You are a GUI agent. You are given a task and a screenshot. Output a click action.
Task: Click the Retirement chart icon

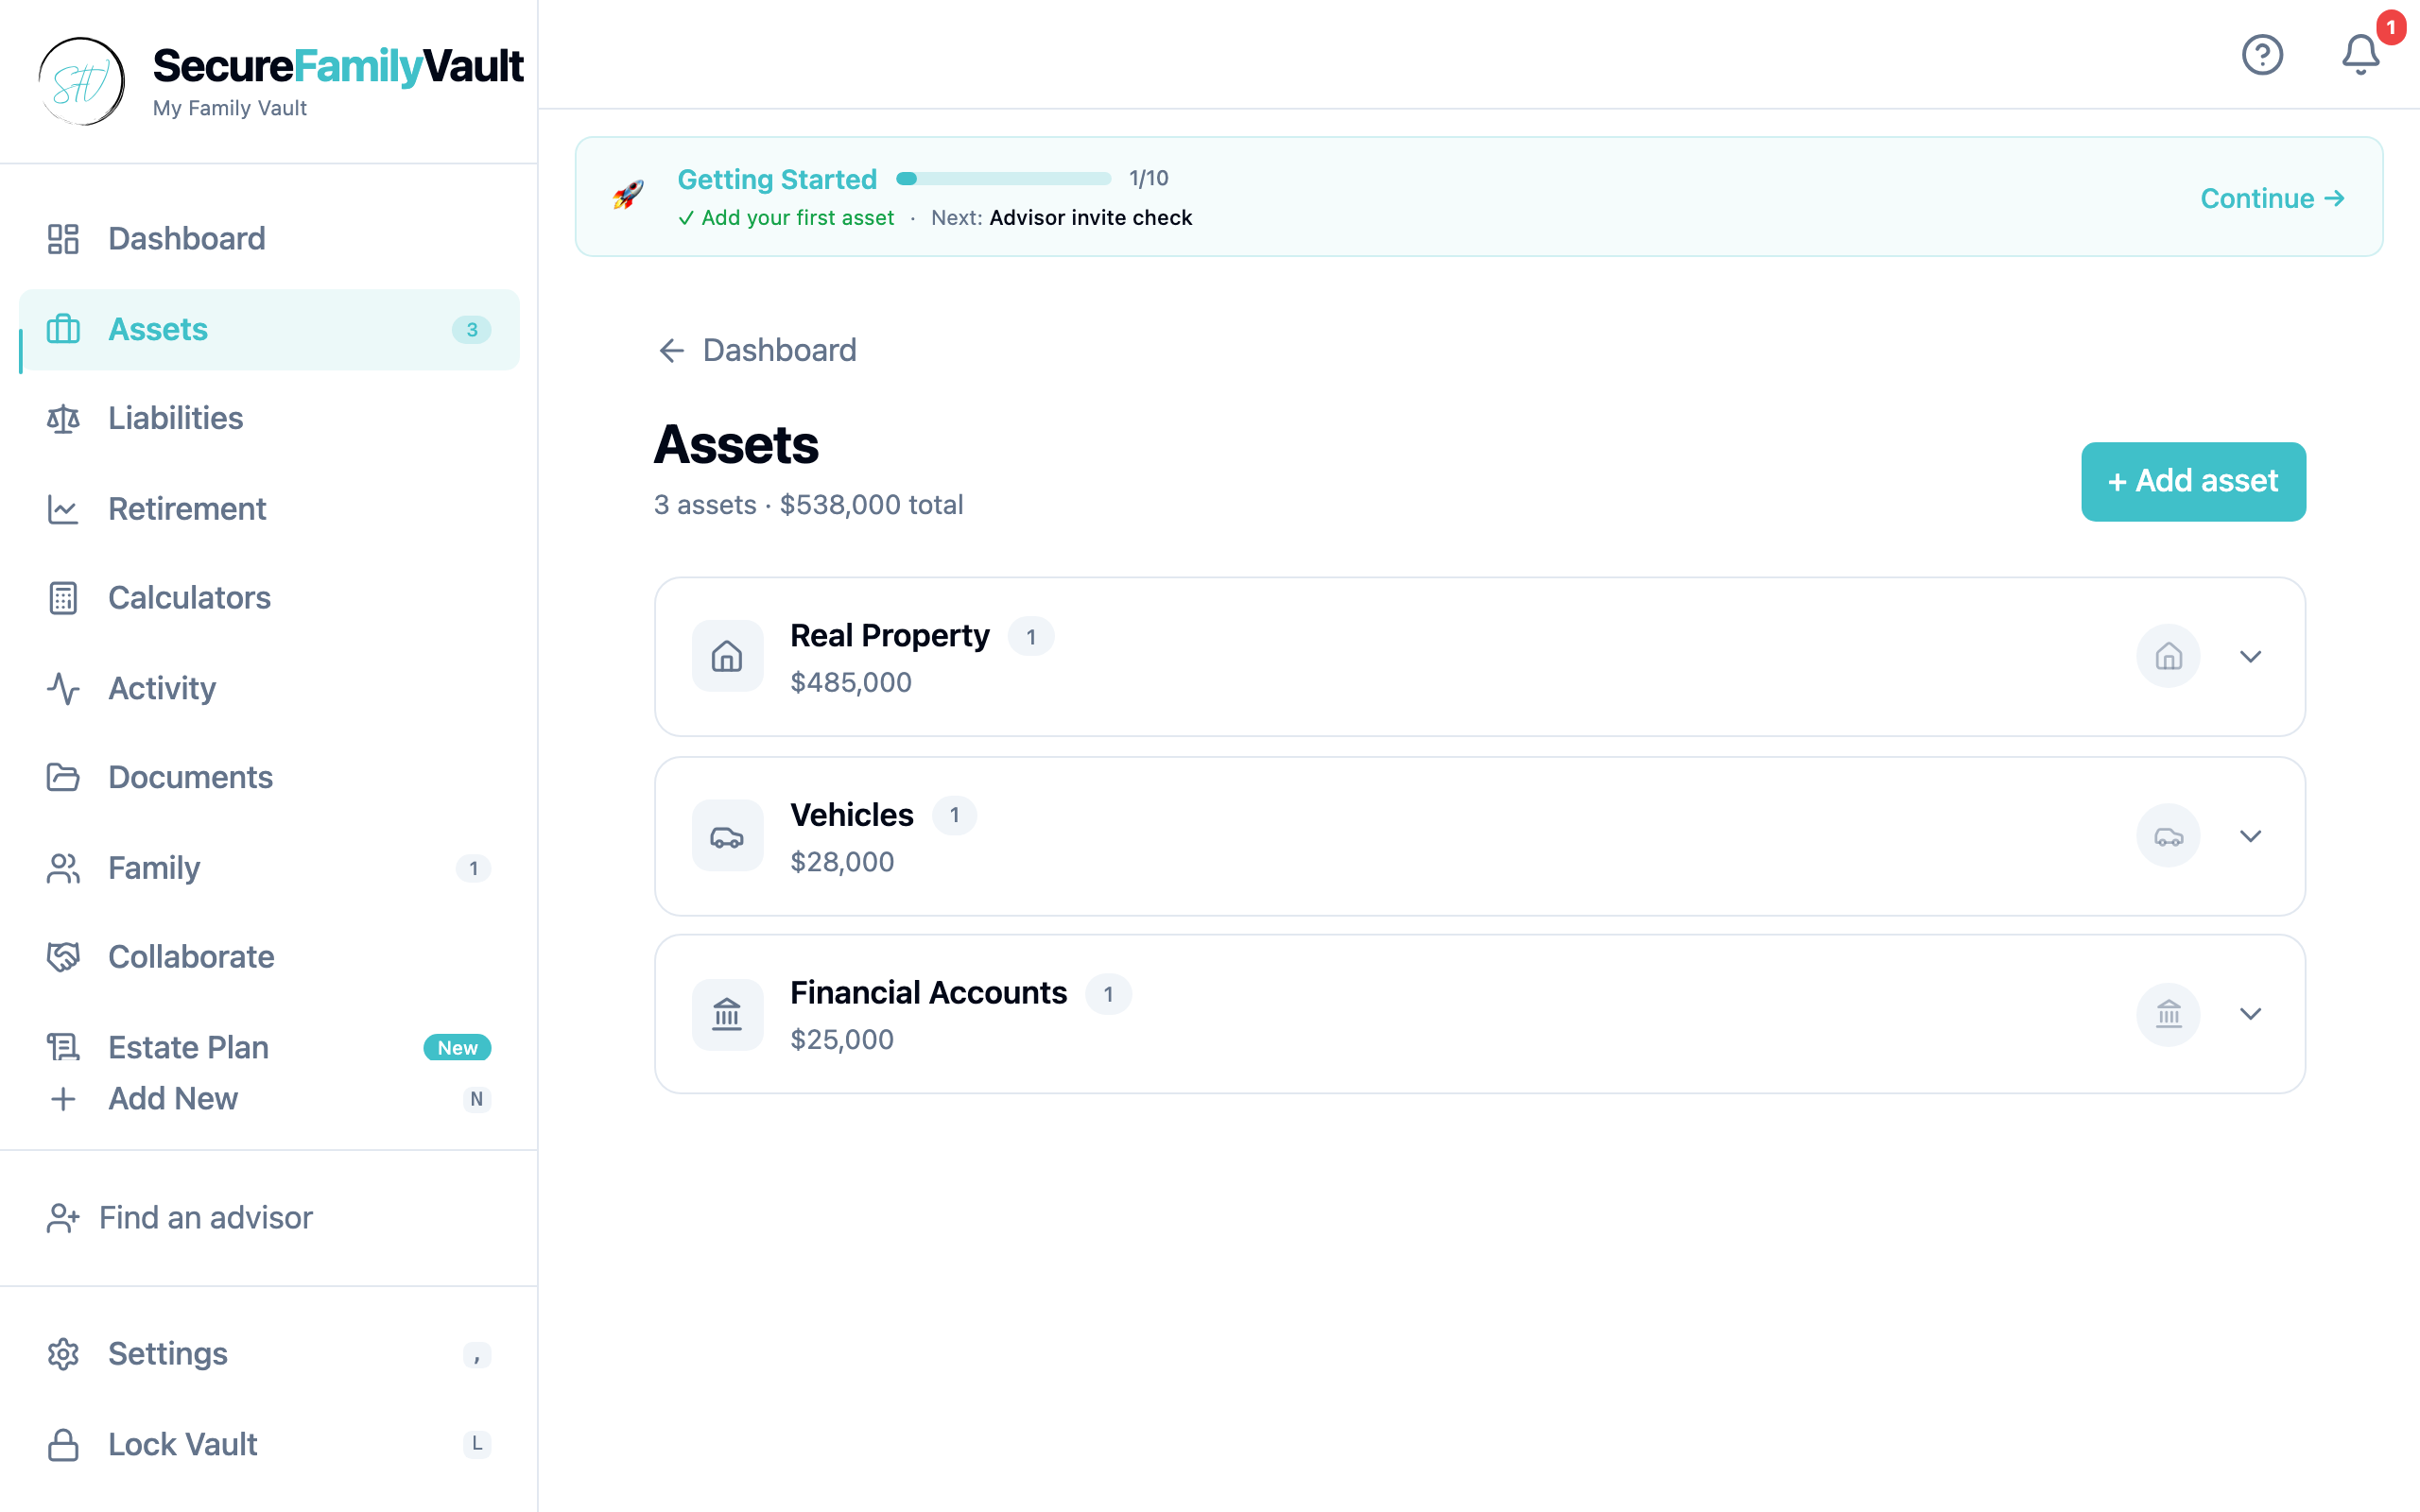tap(63, 509)
